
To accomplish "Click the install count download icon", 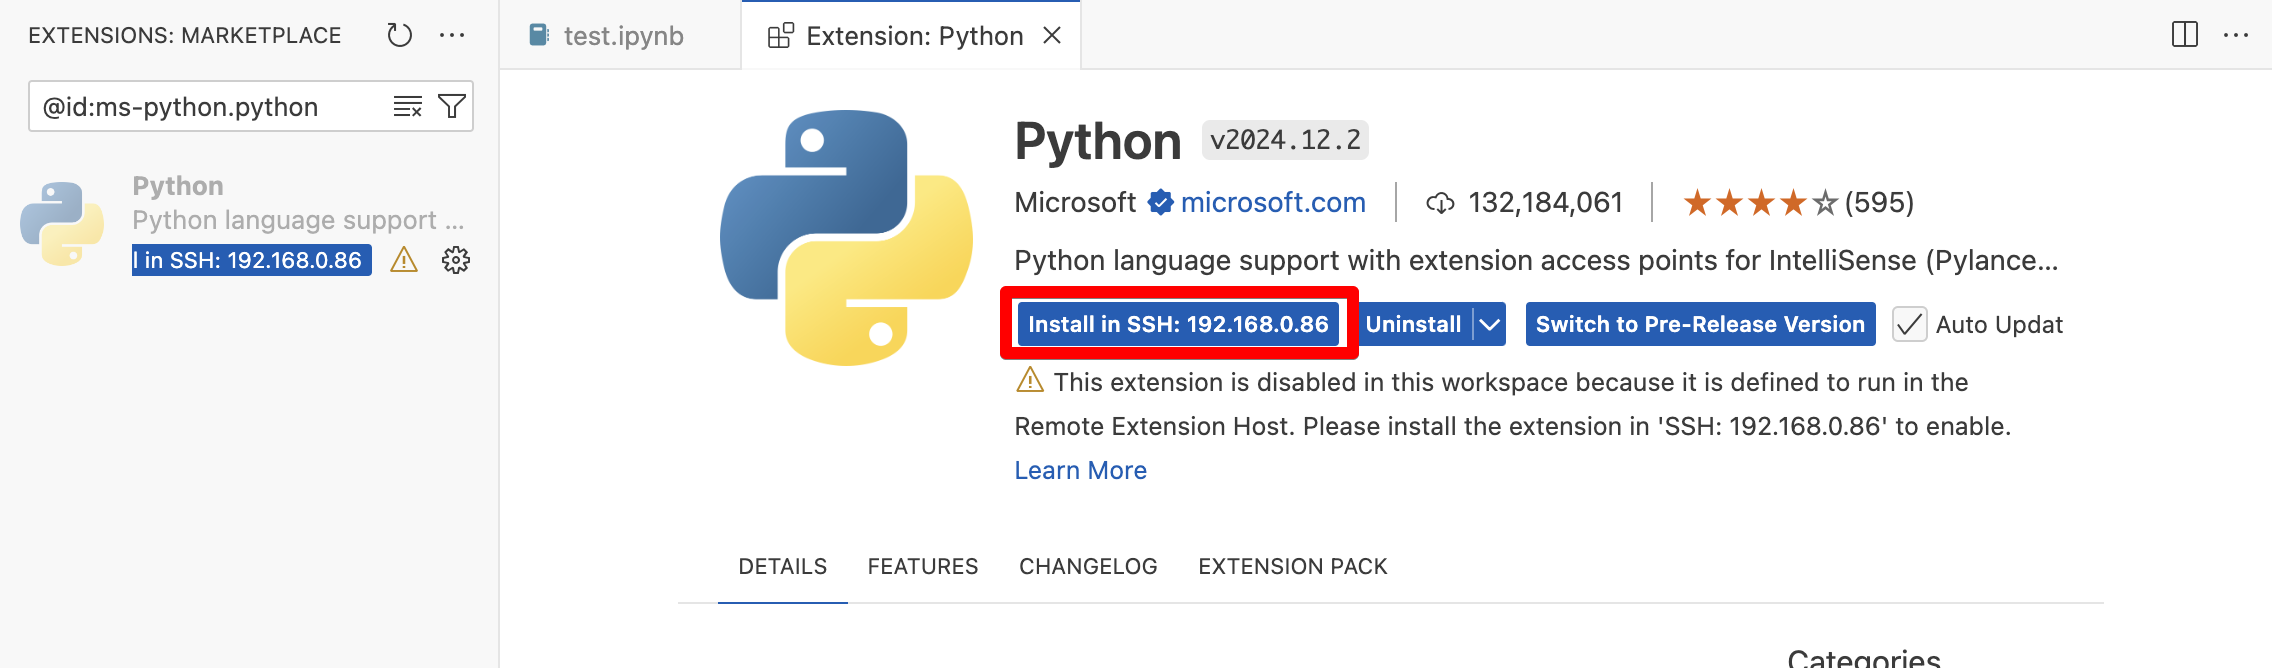I will pyautogui.click(x=1440, y=203).
